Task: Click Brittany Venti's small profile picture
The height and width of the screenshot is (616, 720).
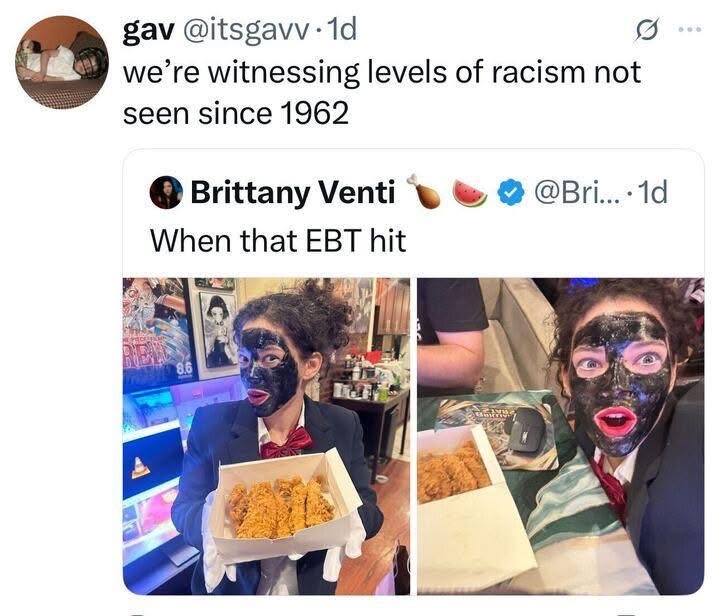Action: (166, 193)
